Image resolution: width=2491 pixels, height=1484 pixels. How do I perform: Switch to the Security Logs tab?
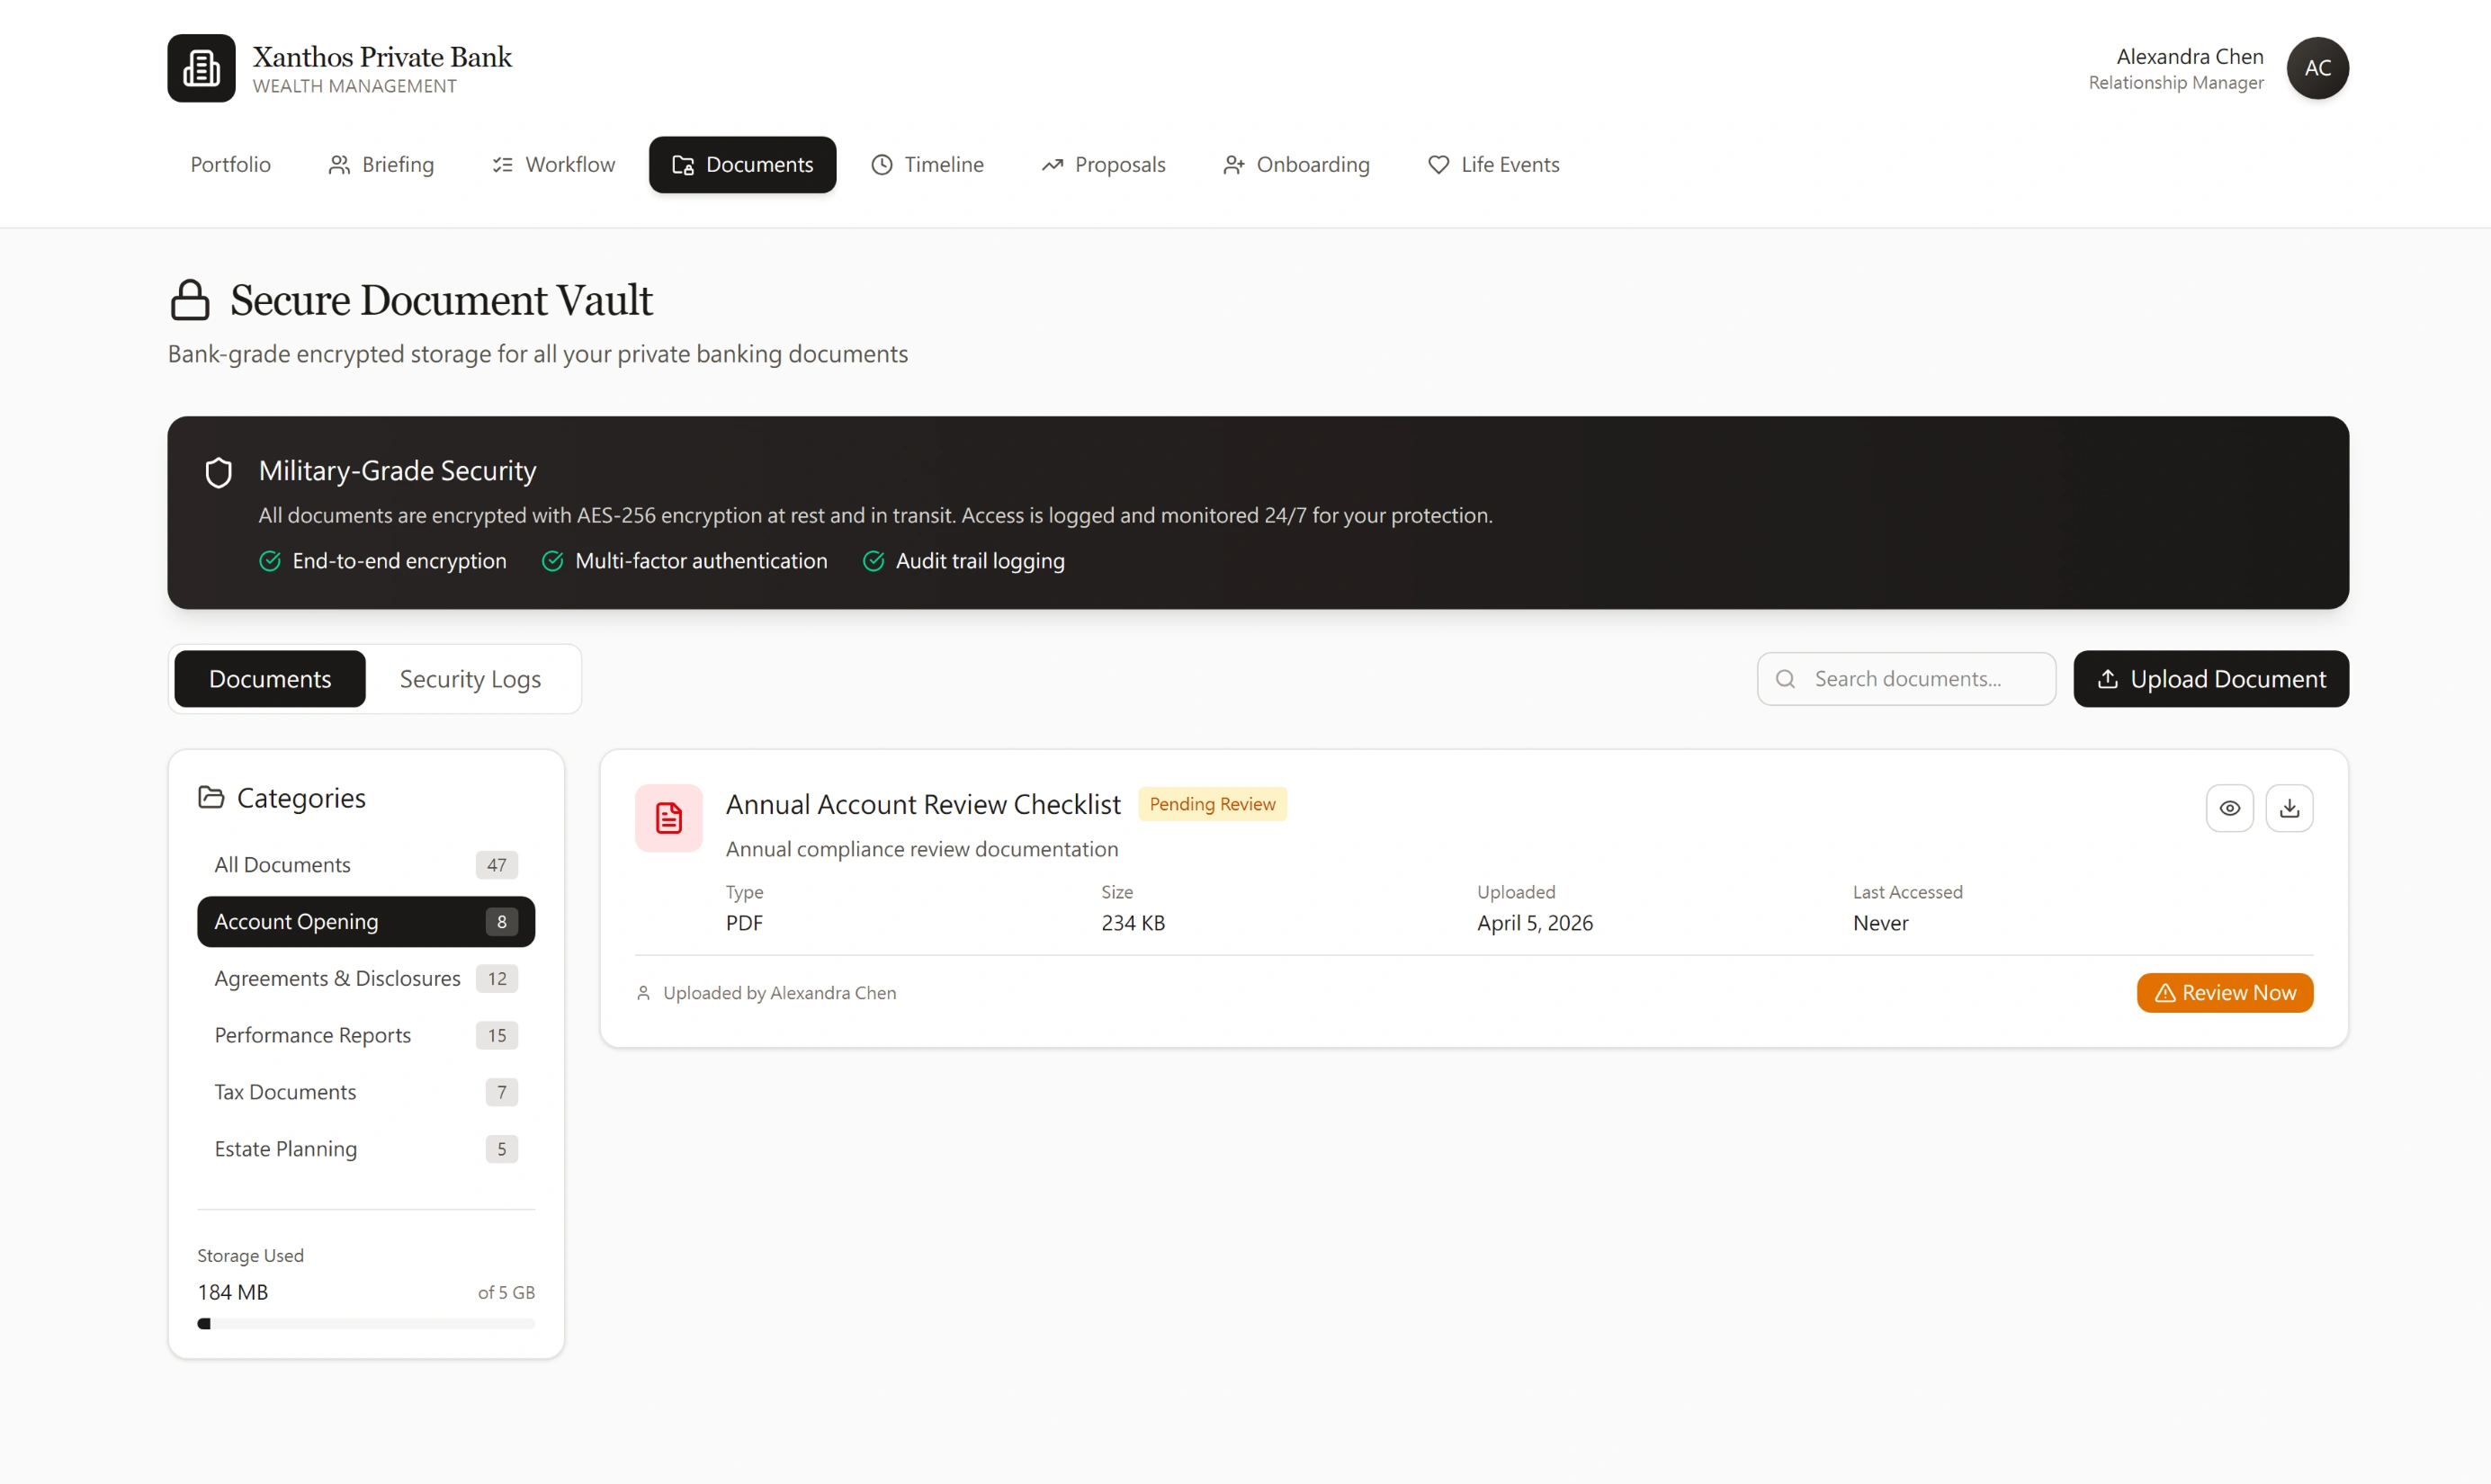click(470, 679)
